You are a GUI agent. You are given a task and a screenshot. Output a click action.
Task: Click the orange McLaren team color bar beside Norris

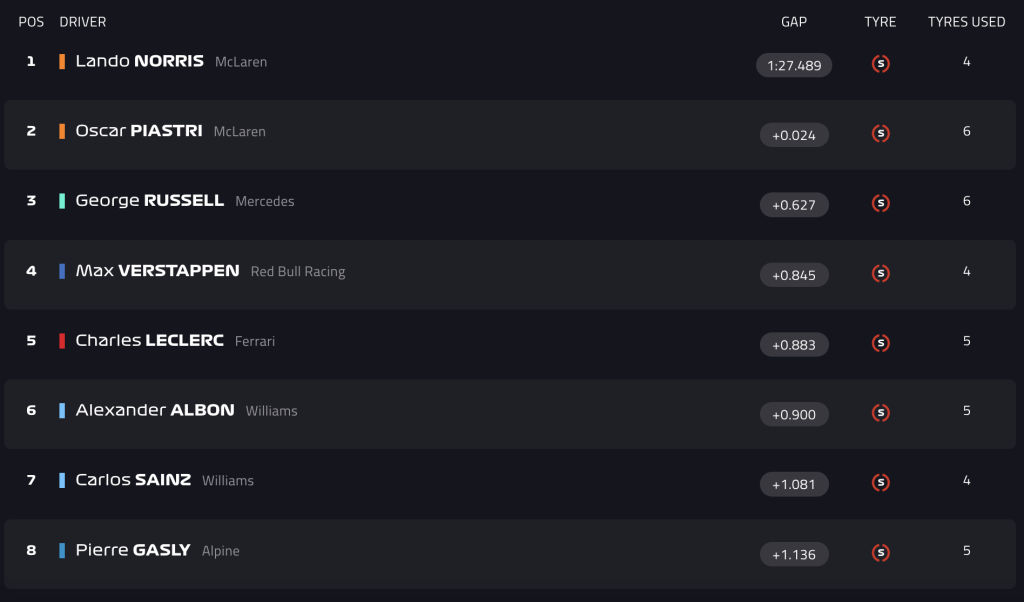[62, 61]
